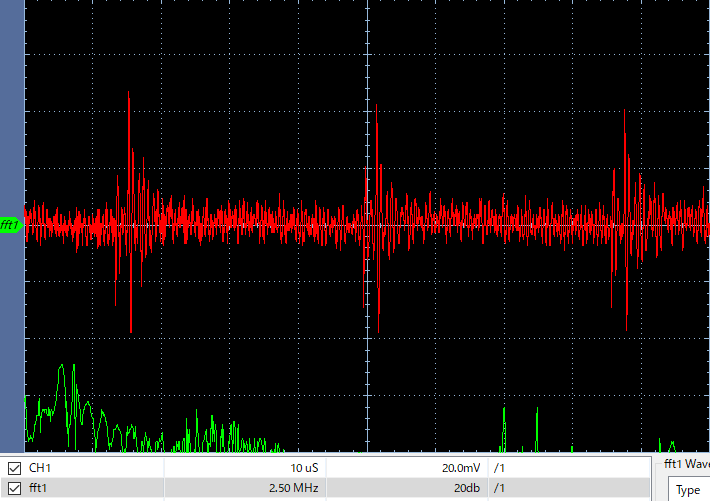Select the fft1 row label
Image resolution: width=710 pixels, height=501 pixels.
pyautogui.click(x=38, y=488)
